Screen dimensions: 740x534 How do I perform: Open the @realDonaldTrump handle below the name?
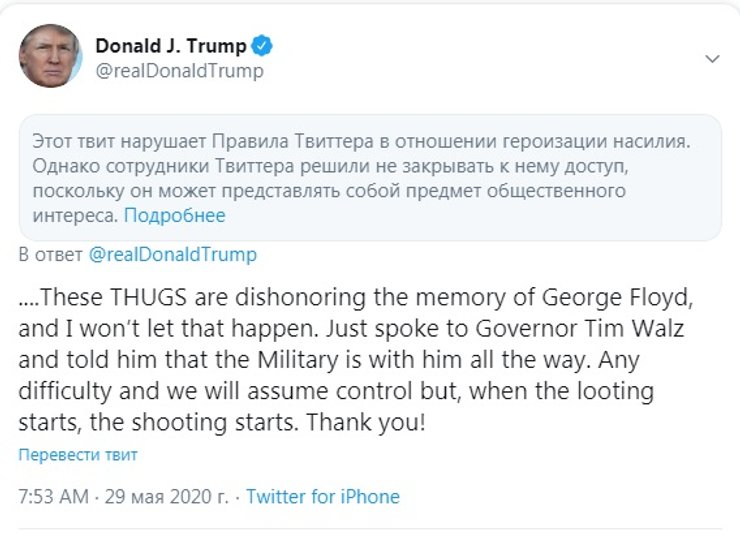tap(179, 71)
